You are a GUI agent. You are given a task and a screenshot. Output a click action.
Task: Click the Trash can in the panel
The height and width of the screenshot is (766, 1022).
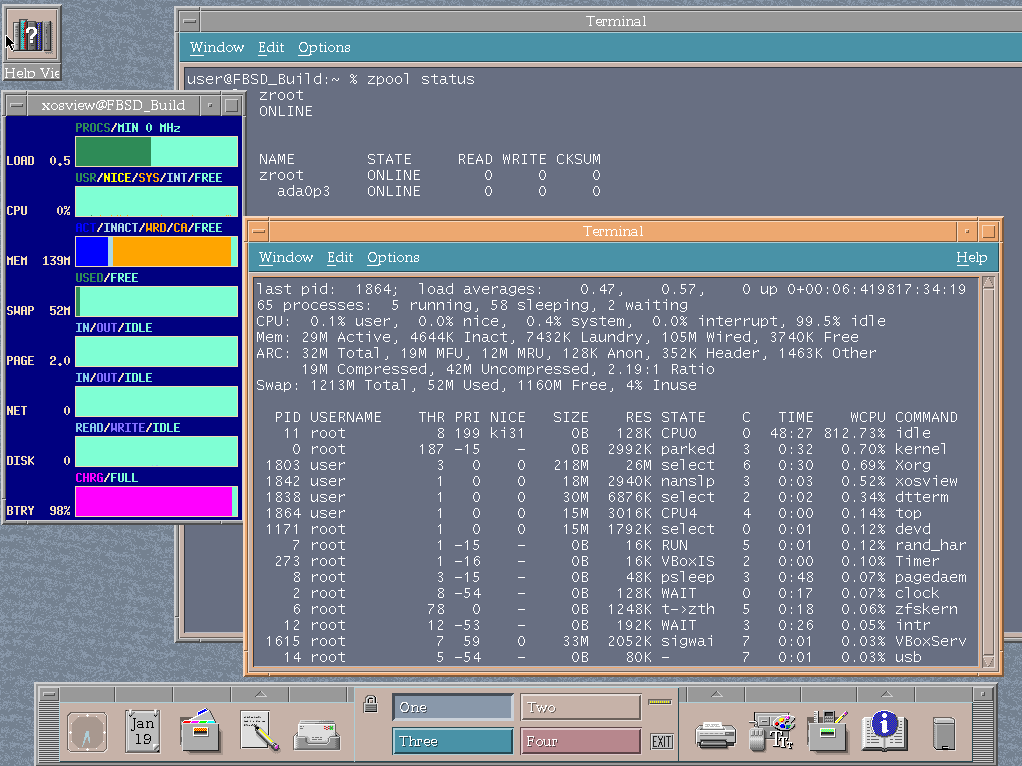944,734
